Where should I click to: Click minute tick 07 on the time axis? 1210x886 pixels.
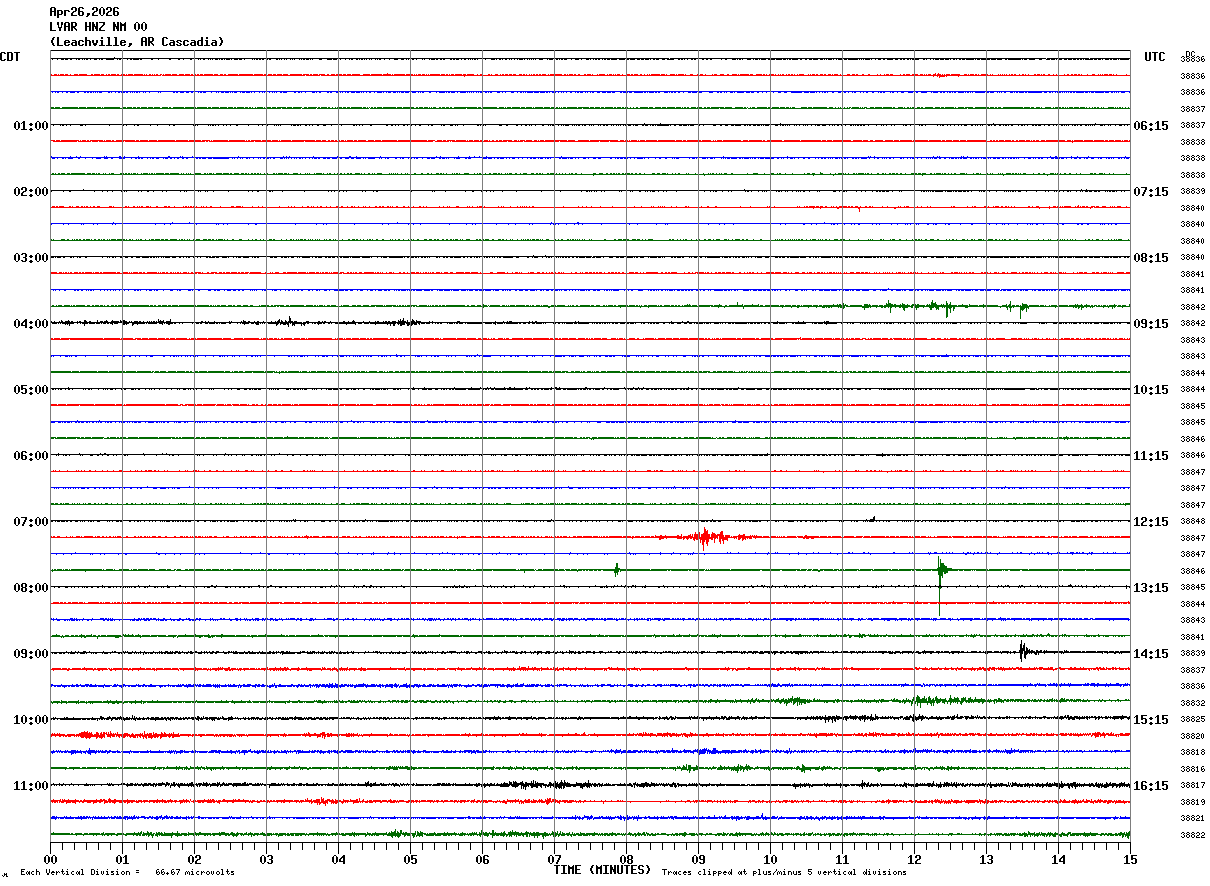554,859
